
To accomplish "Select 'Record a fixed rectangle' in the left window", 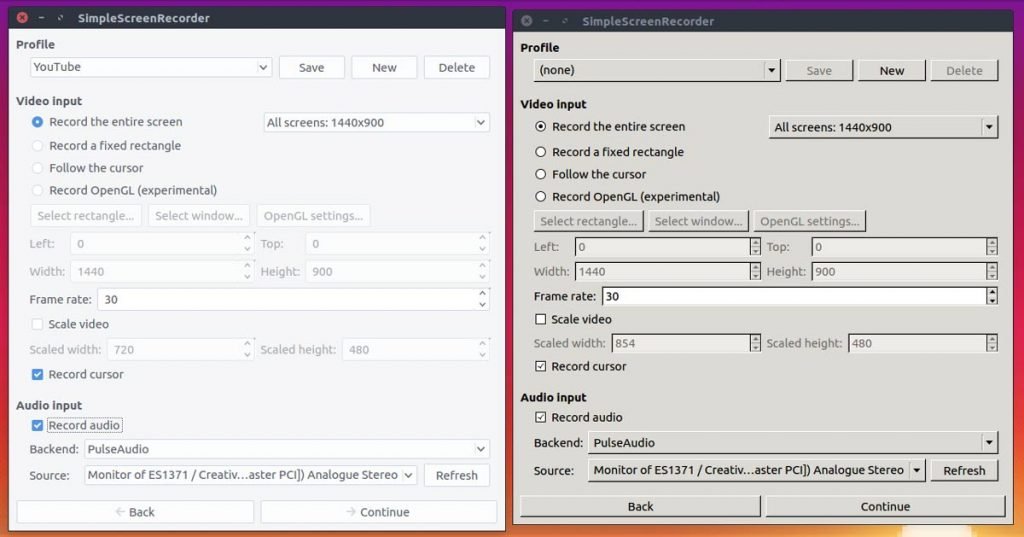I will coord(38,145).
